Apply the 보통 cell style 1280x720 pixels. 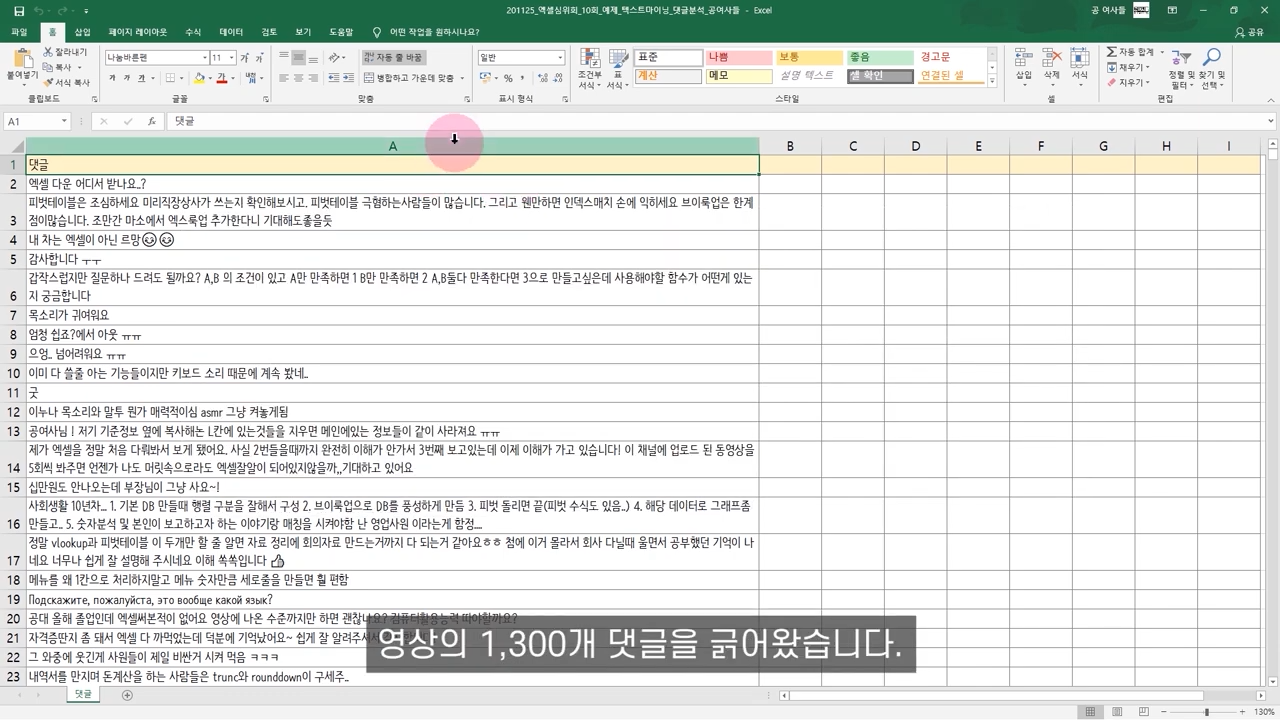coord(809,58)
